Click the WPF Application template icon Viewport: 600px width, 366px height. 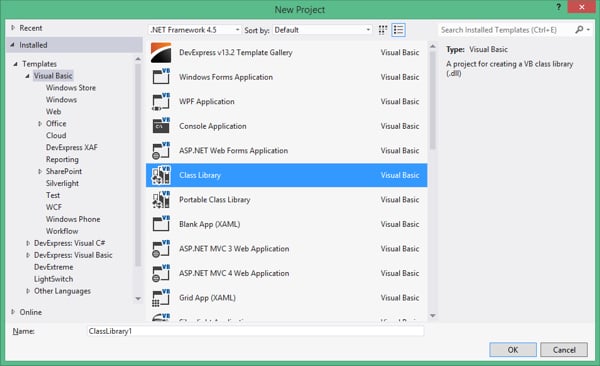[x=161, y=101]
